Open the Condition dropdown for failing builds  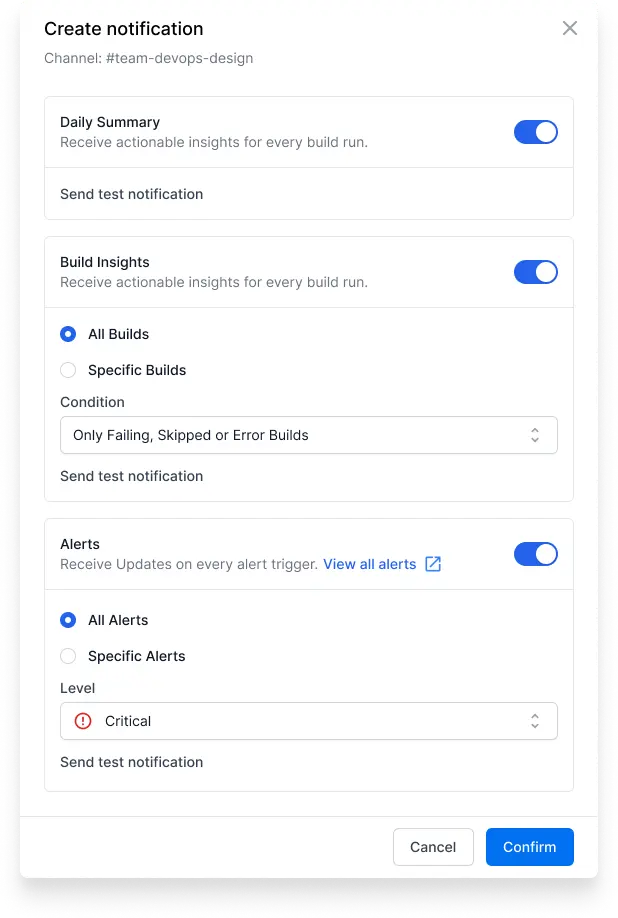(308, 435)
